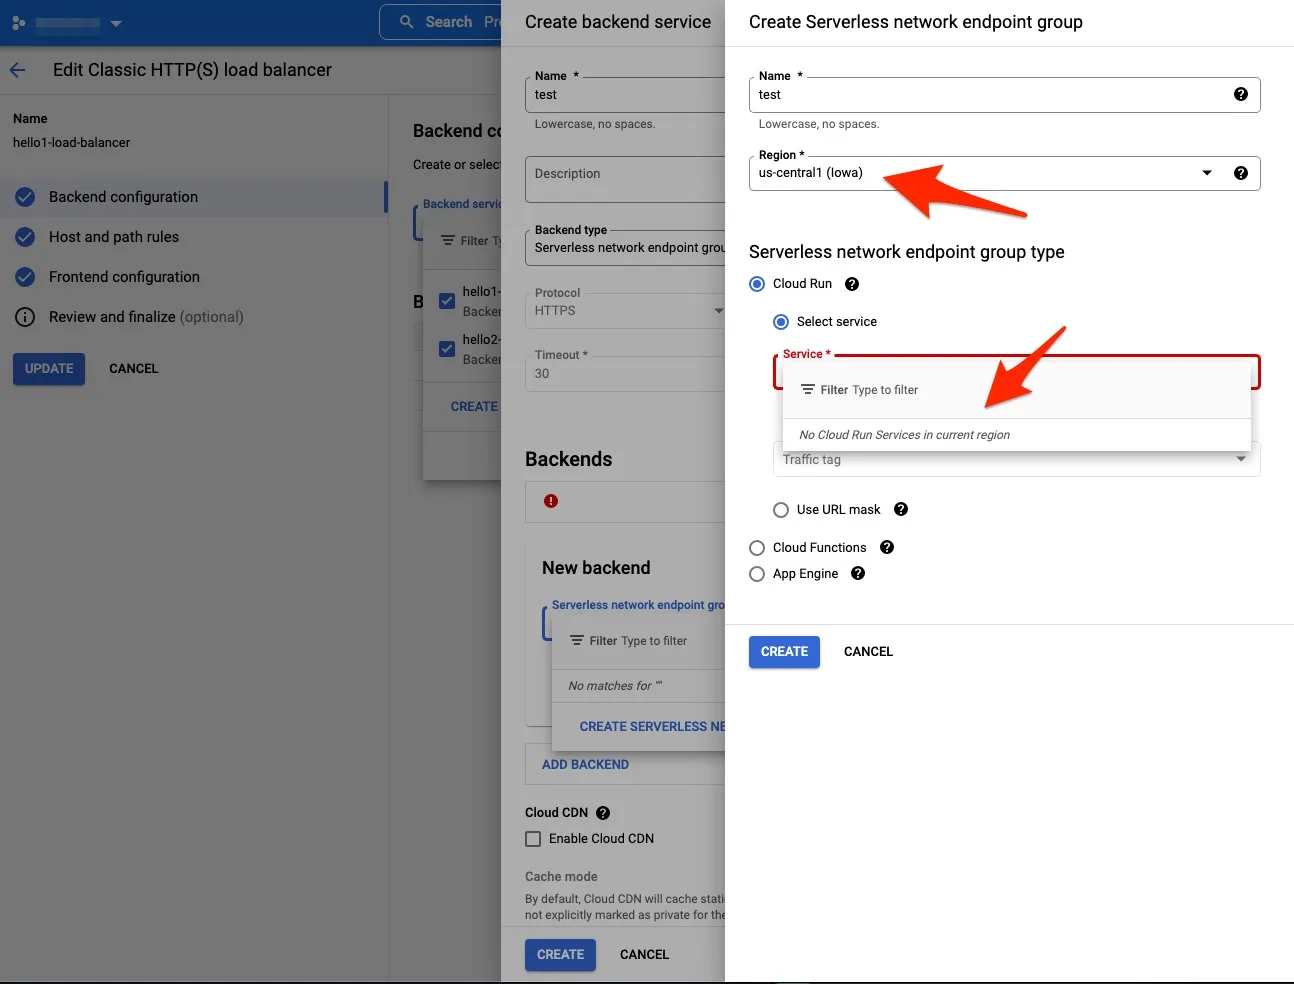
Task: Click the CREATE SERVERLESS network endpoint group link
Action: click(652, 727)
